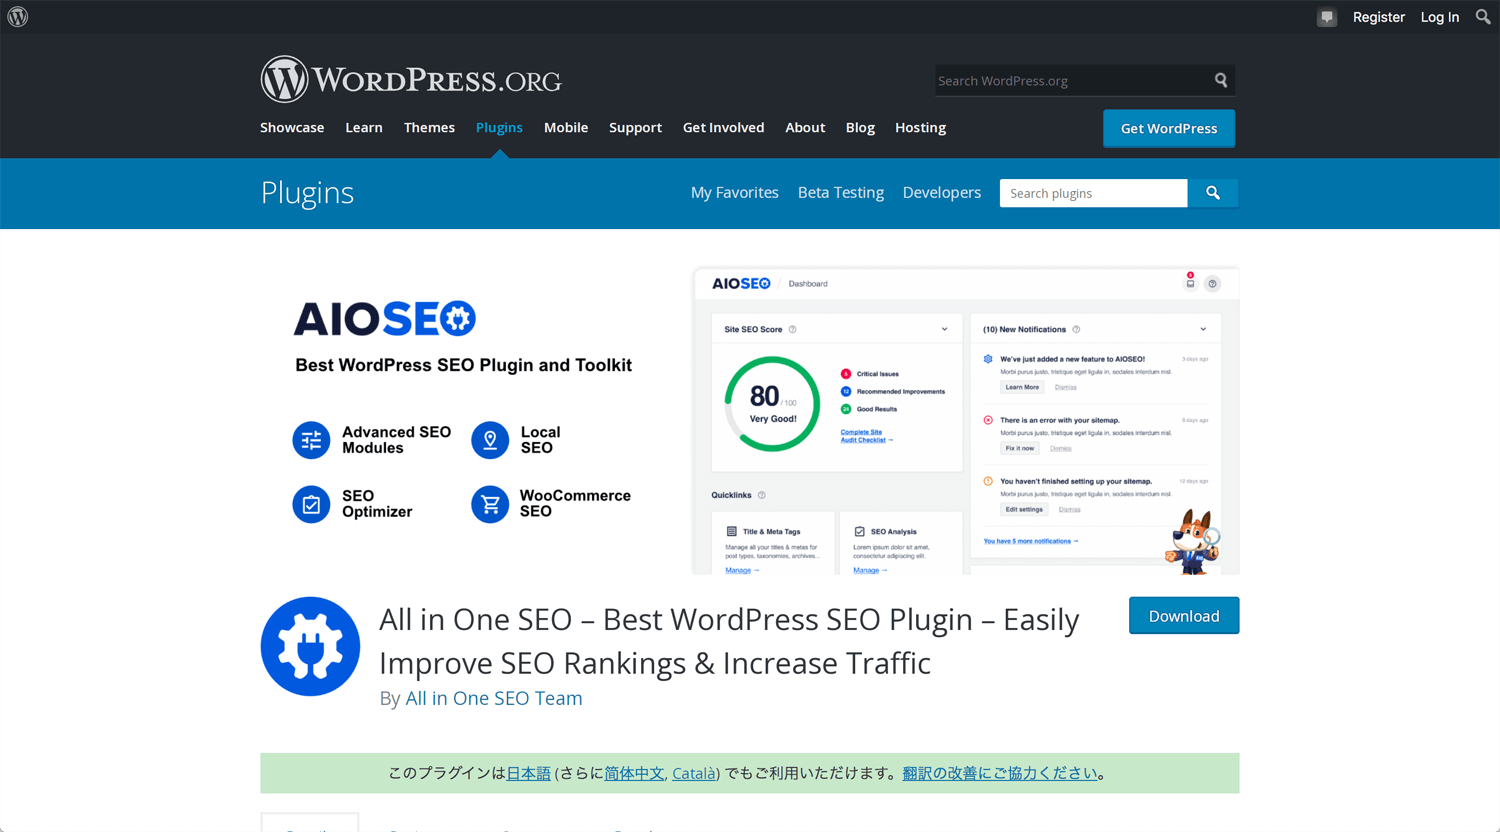Click Learn More button in notification preview
The height and width of the screenshot is (832, 1500).
pyautogui.click(x=1022, y=387)
